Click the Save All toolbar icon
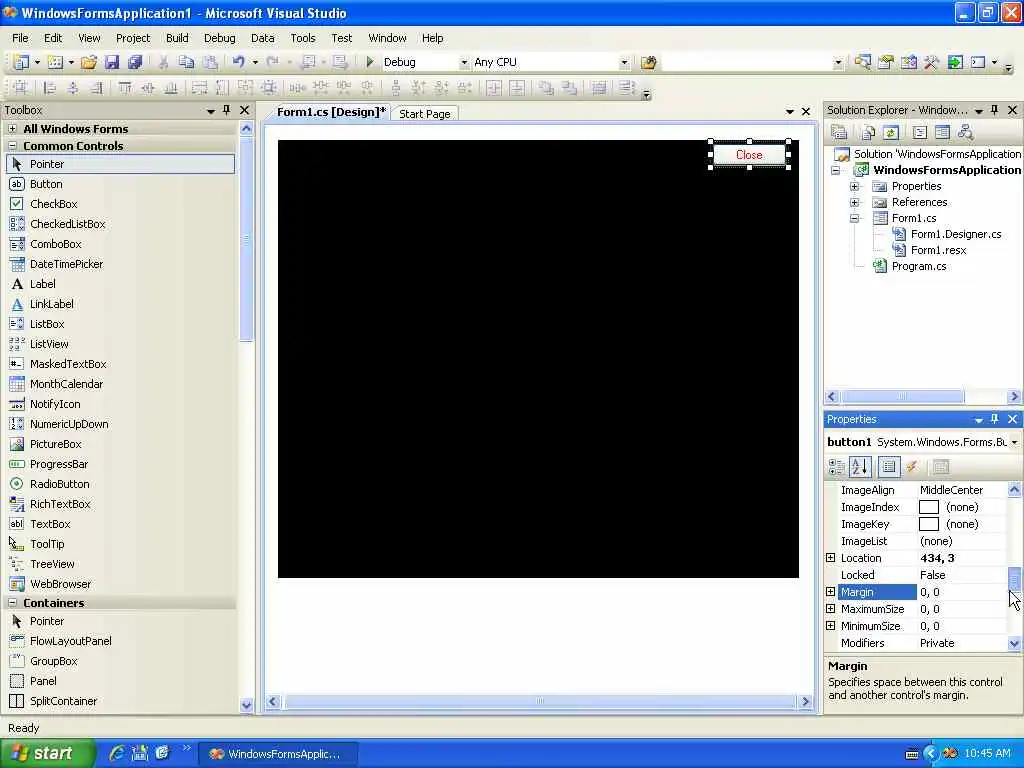The height and width of the screenshot is (768, 1024). click(x=135, y=62)
